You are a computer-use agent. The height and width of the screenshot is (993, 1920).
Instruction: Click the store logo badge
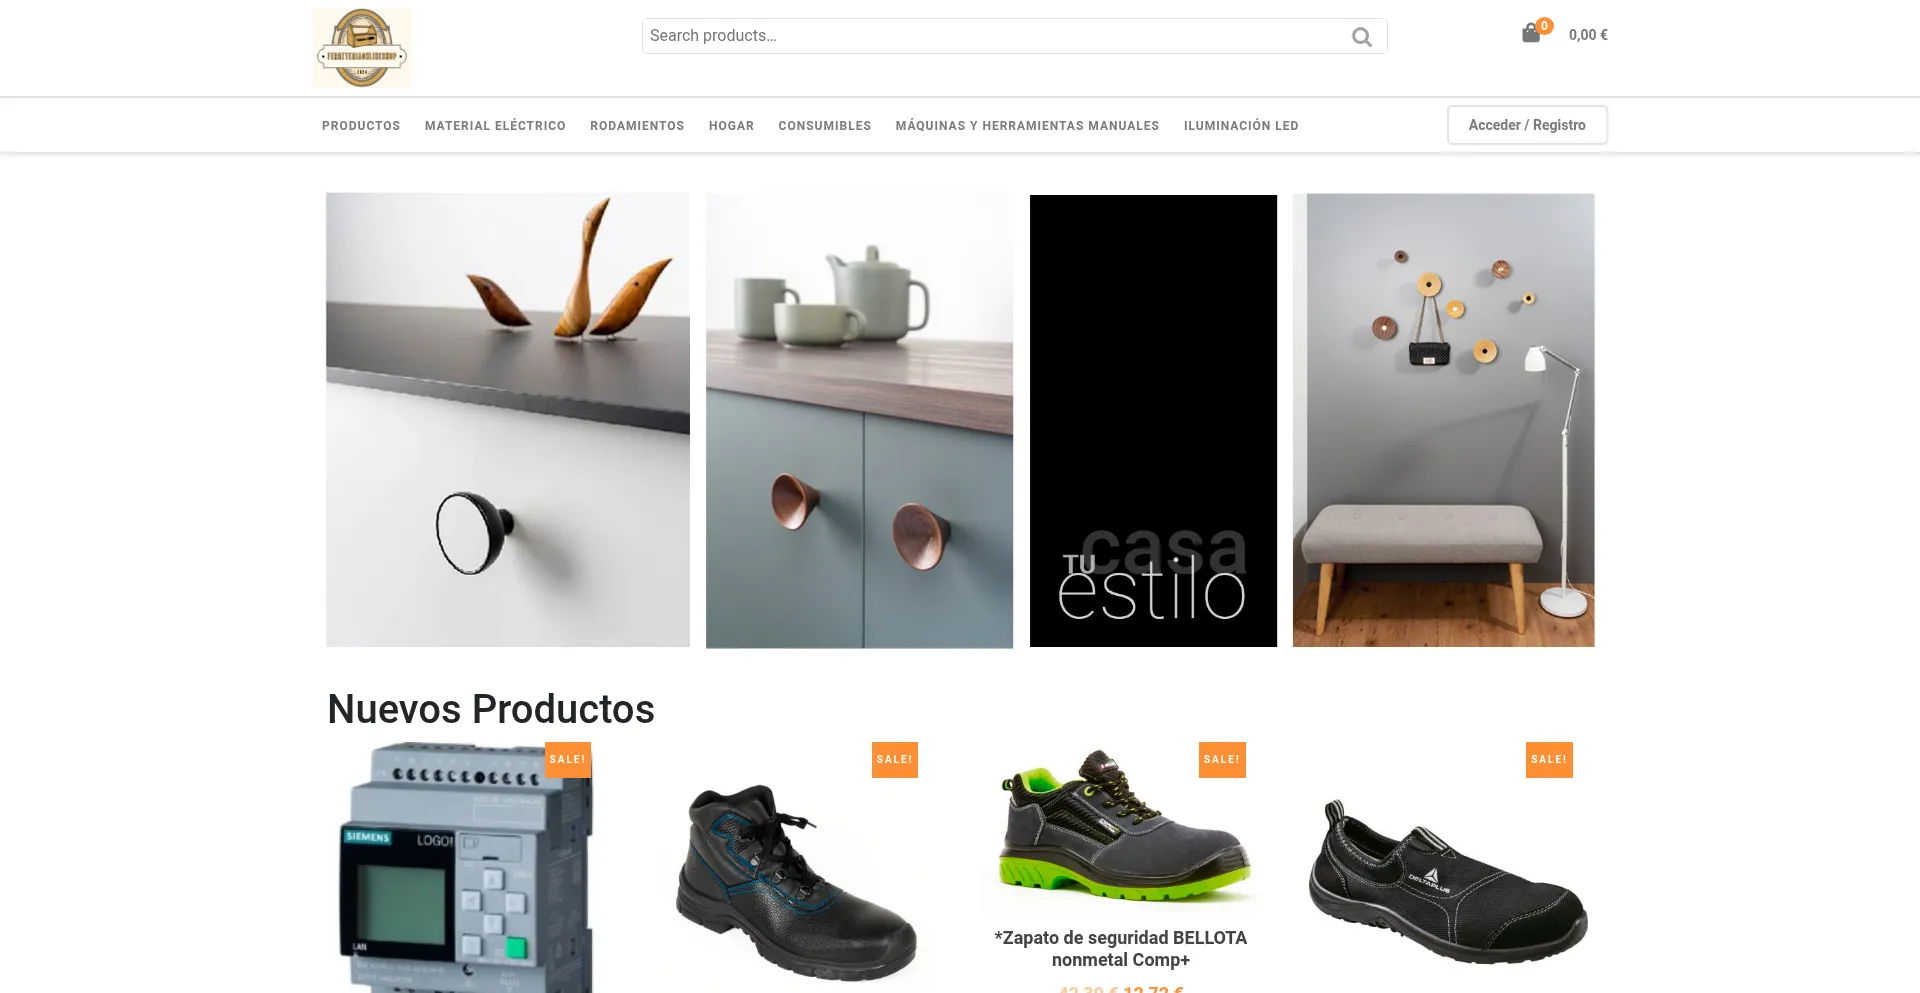click(362, 48)
